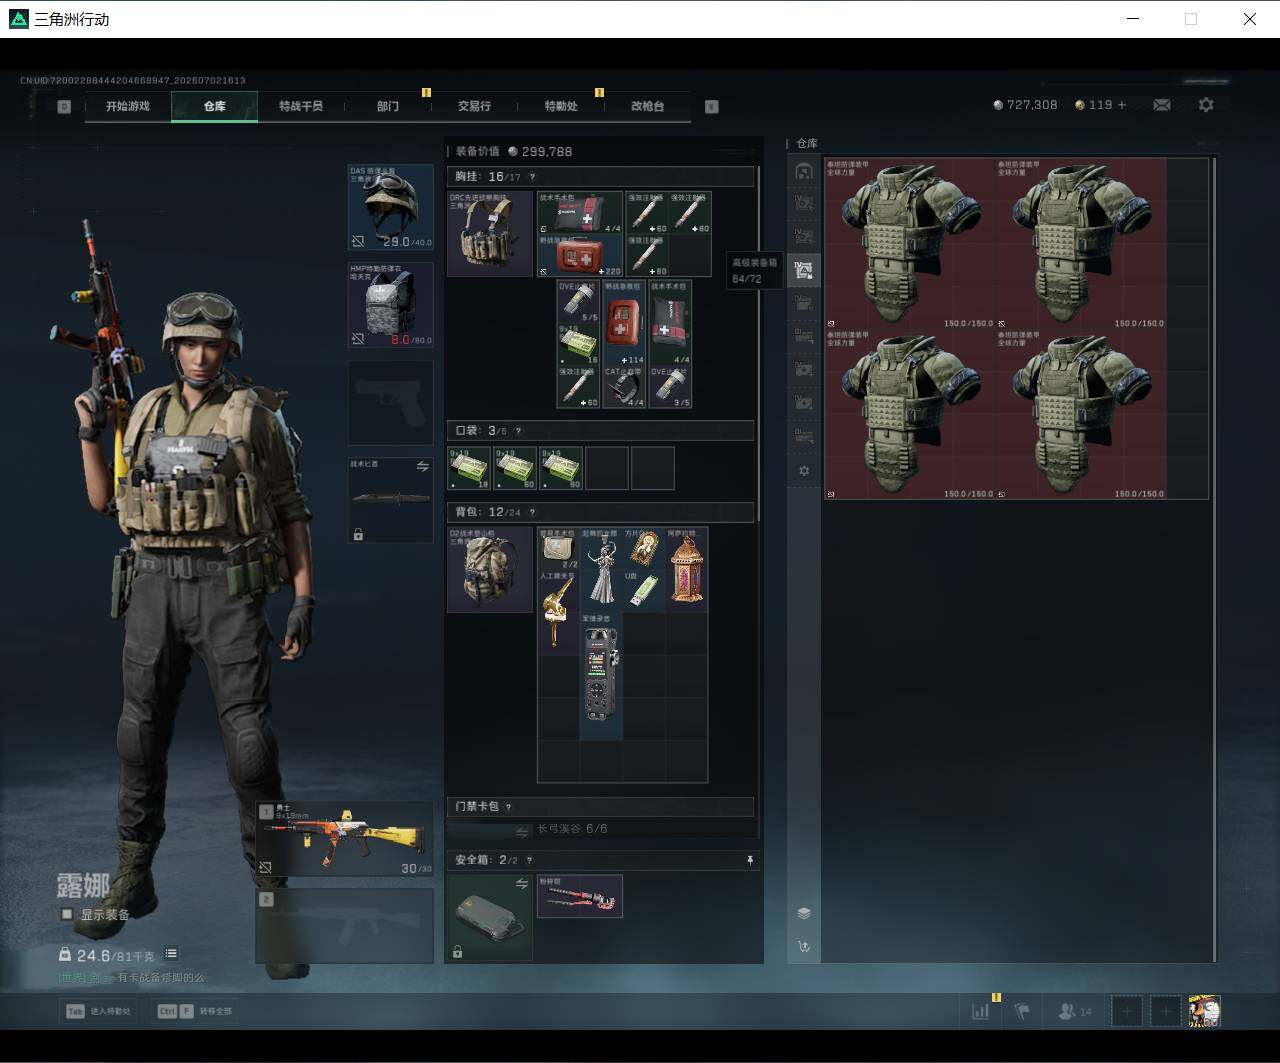Image resolution: width=1280 pixels, height=1063 pixels.
Task: Select the 仓库 tab
Action: point(215,106)
